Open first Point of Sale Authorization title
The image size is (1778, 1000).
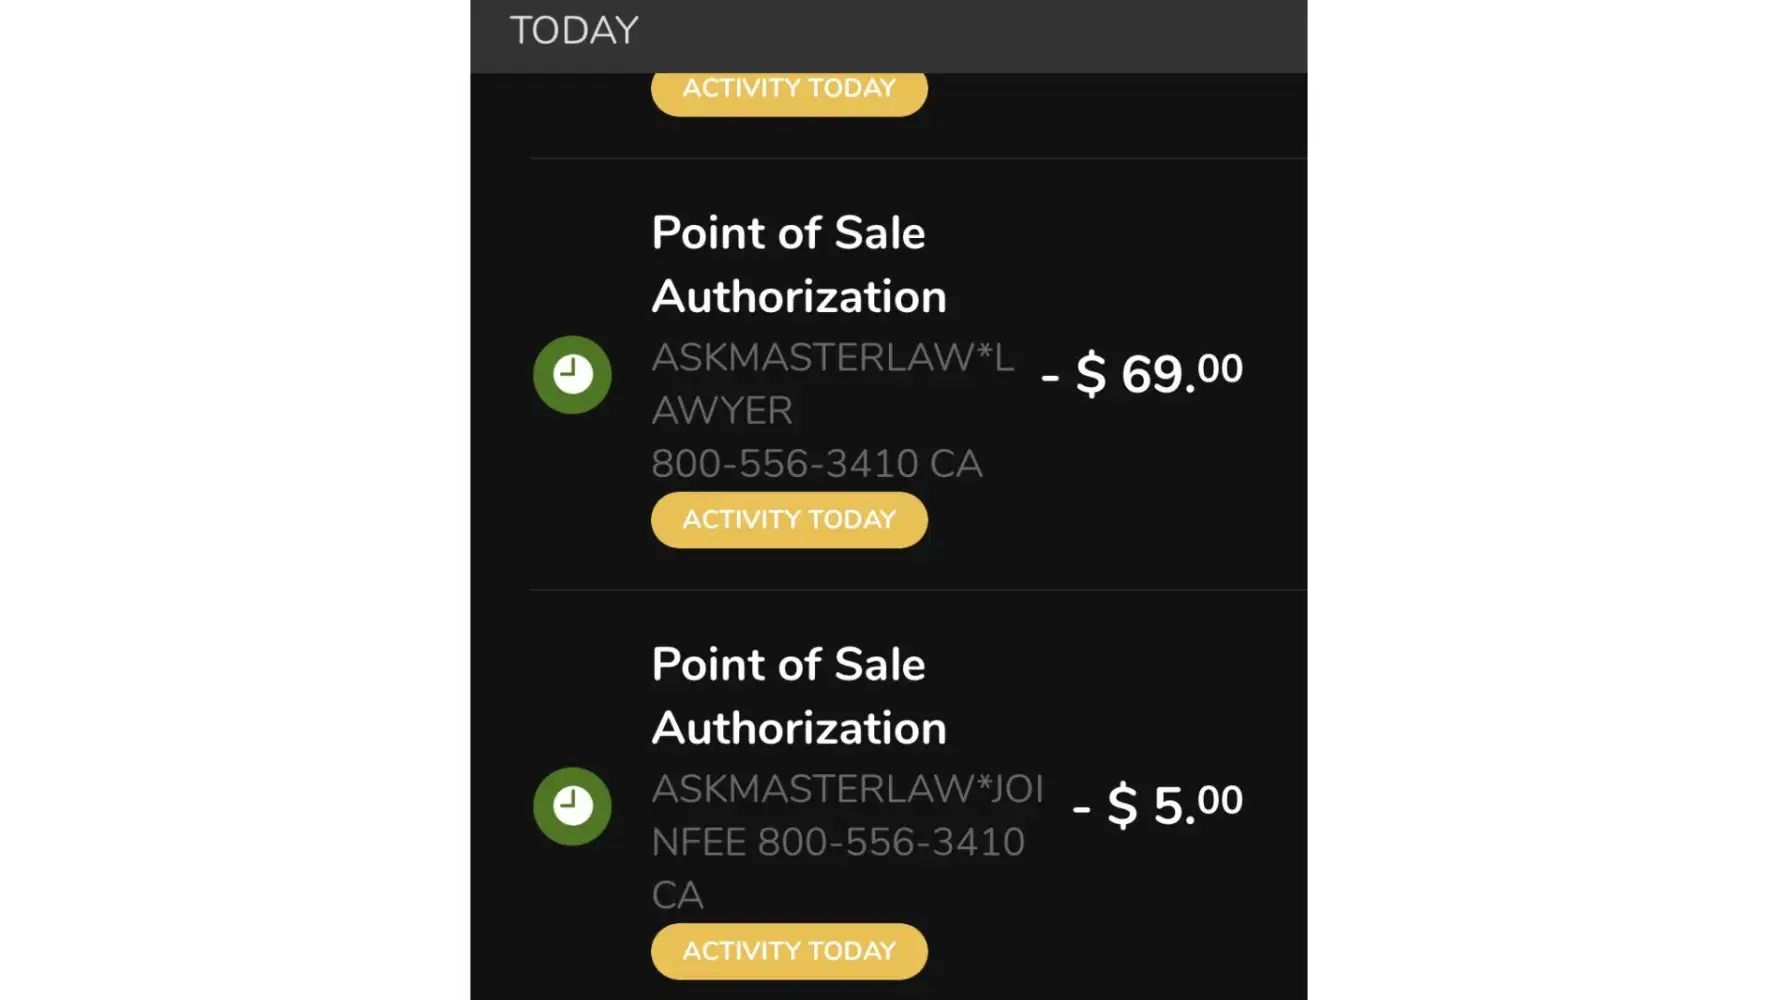(788, 233)
